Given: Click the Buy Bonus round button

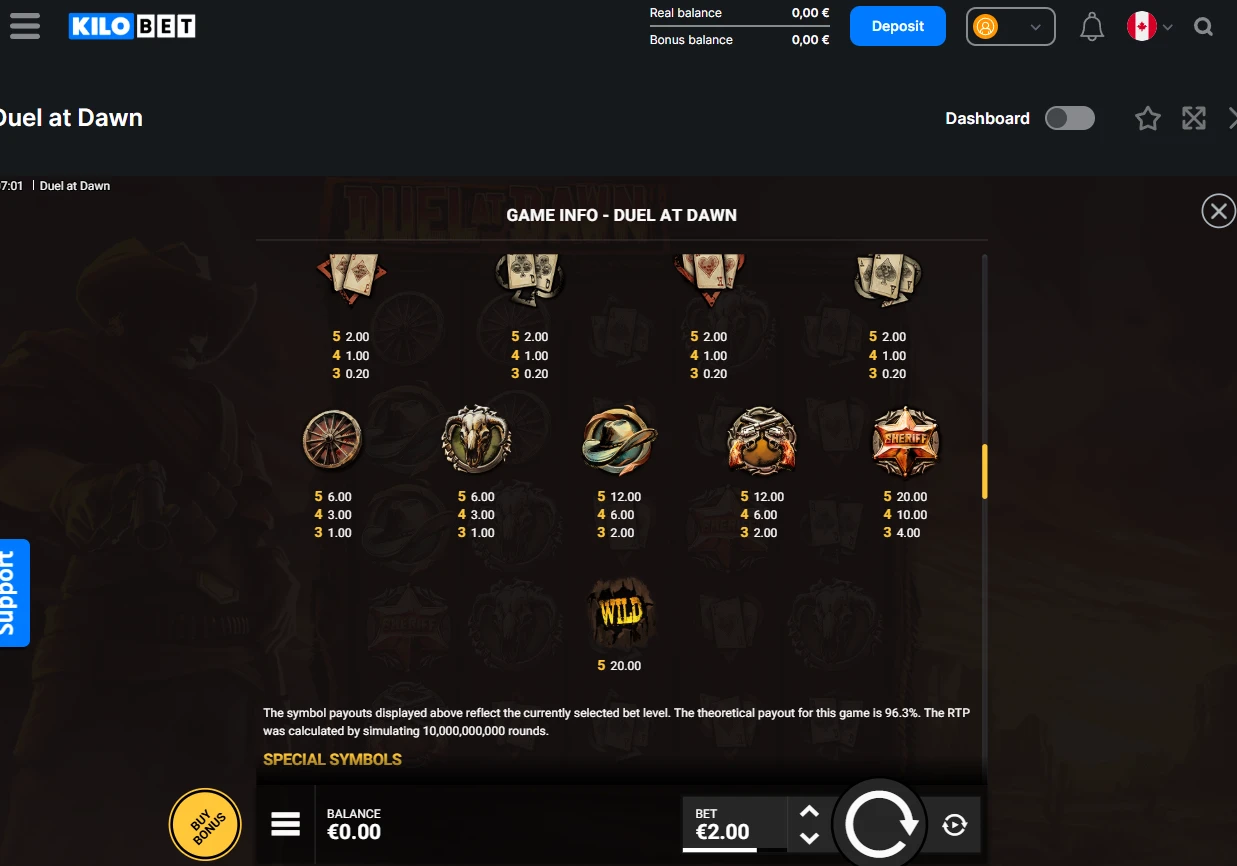Looking at the screenshot, I should tap(205, 825).
